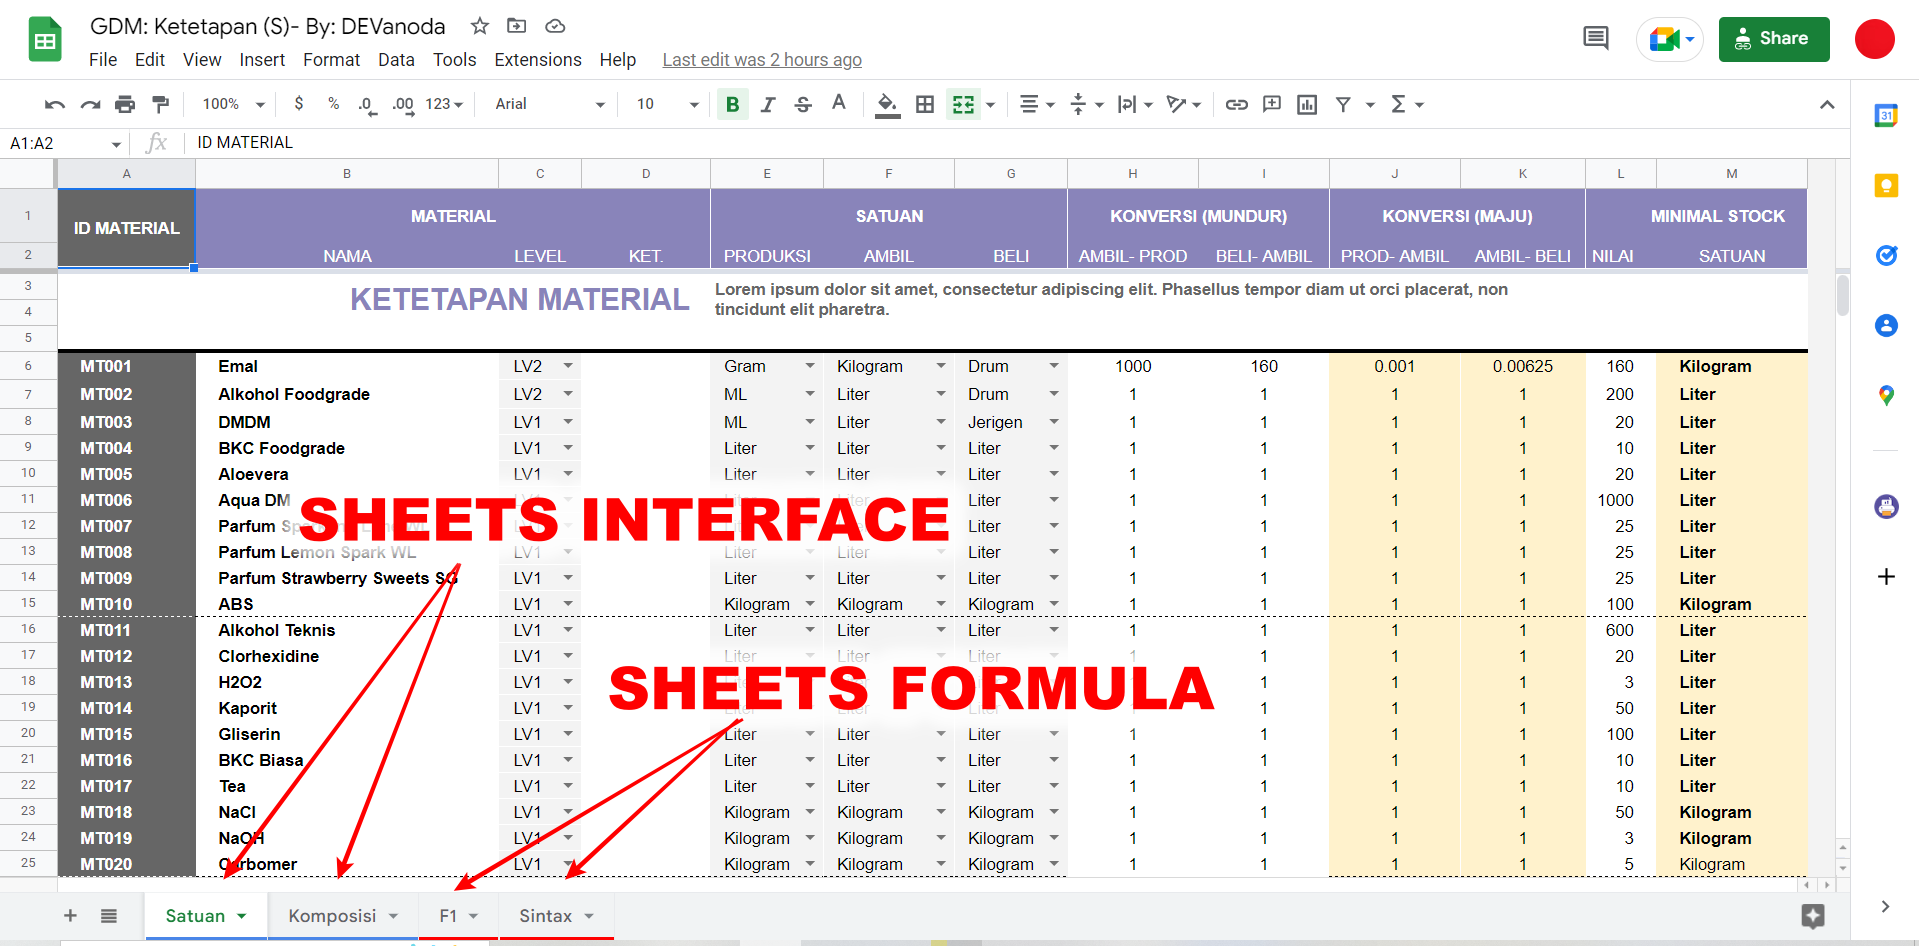This screenshot has width=1919, height=946.
Task: Toggle bold formatting
Action: [732, 104]
